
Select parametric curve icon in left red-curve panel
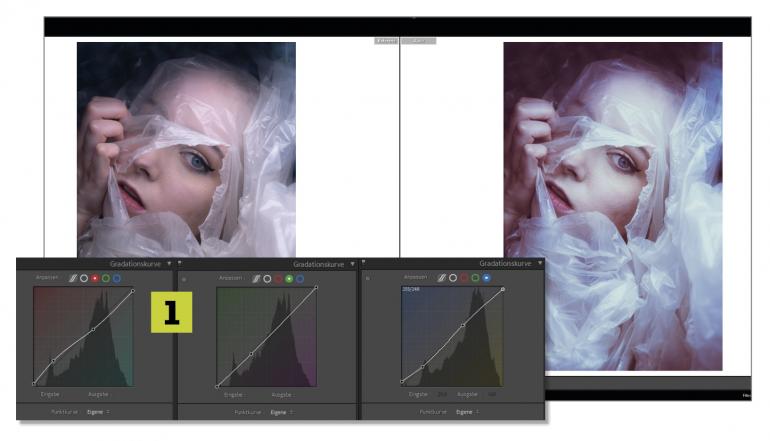click(x=73, y=278)
